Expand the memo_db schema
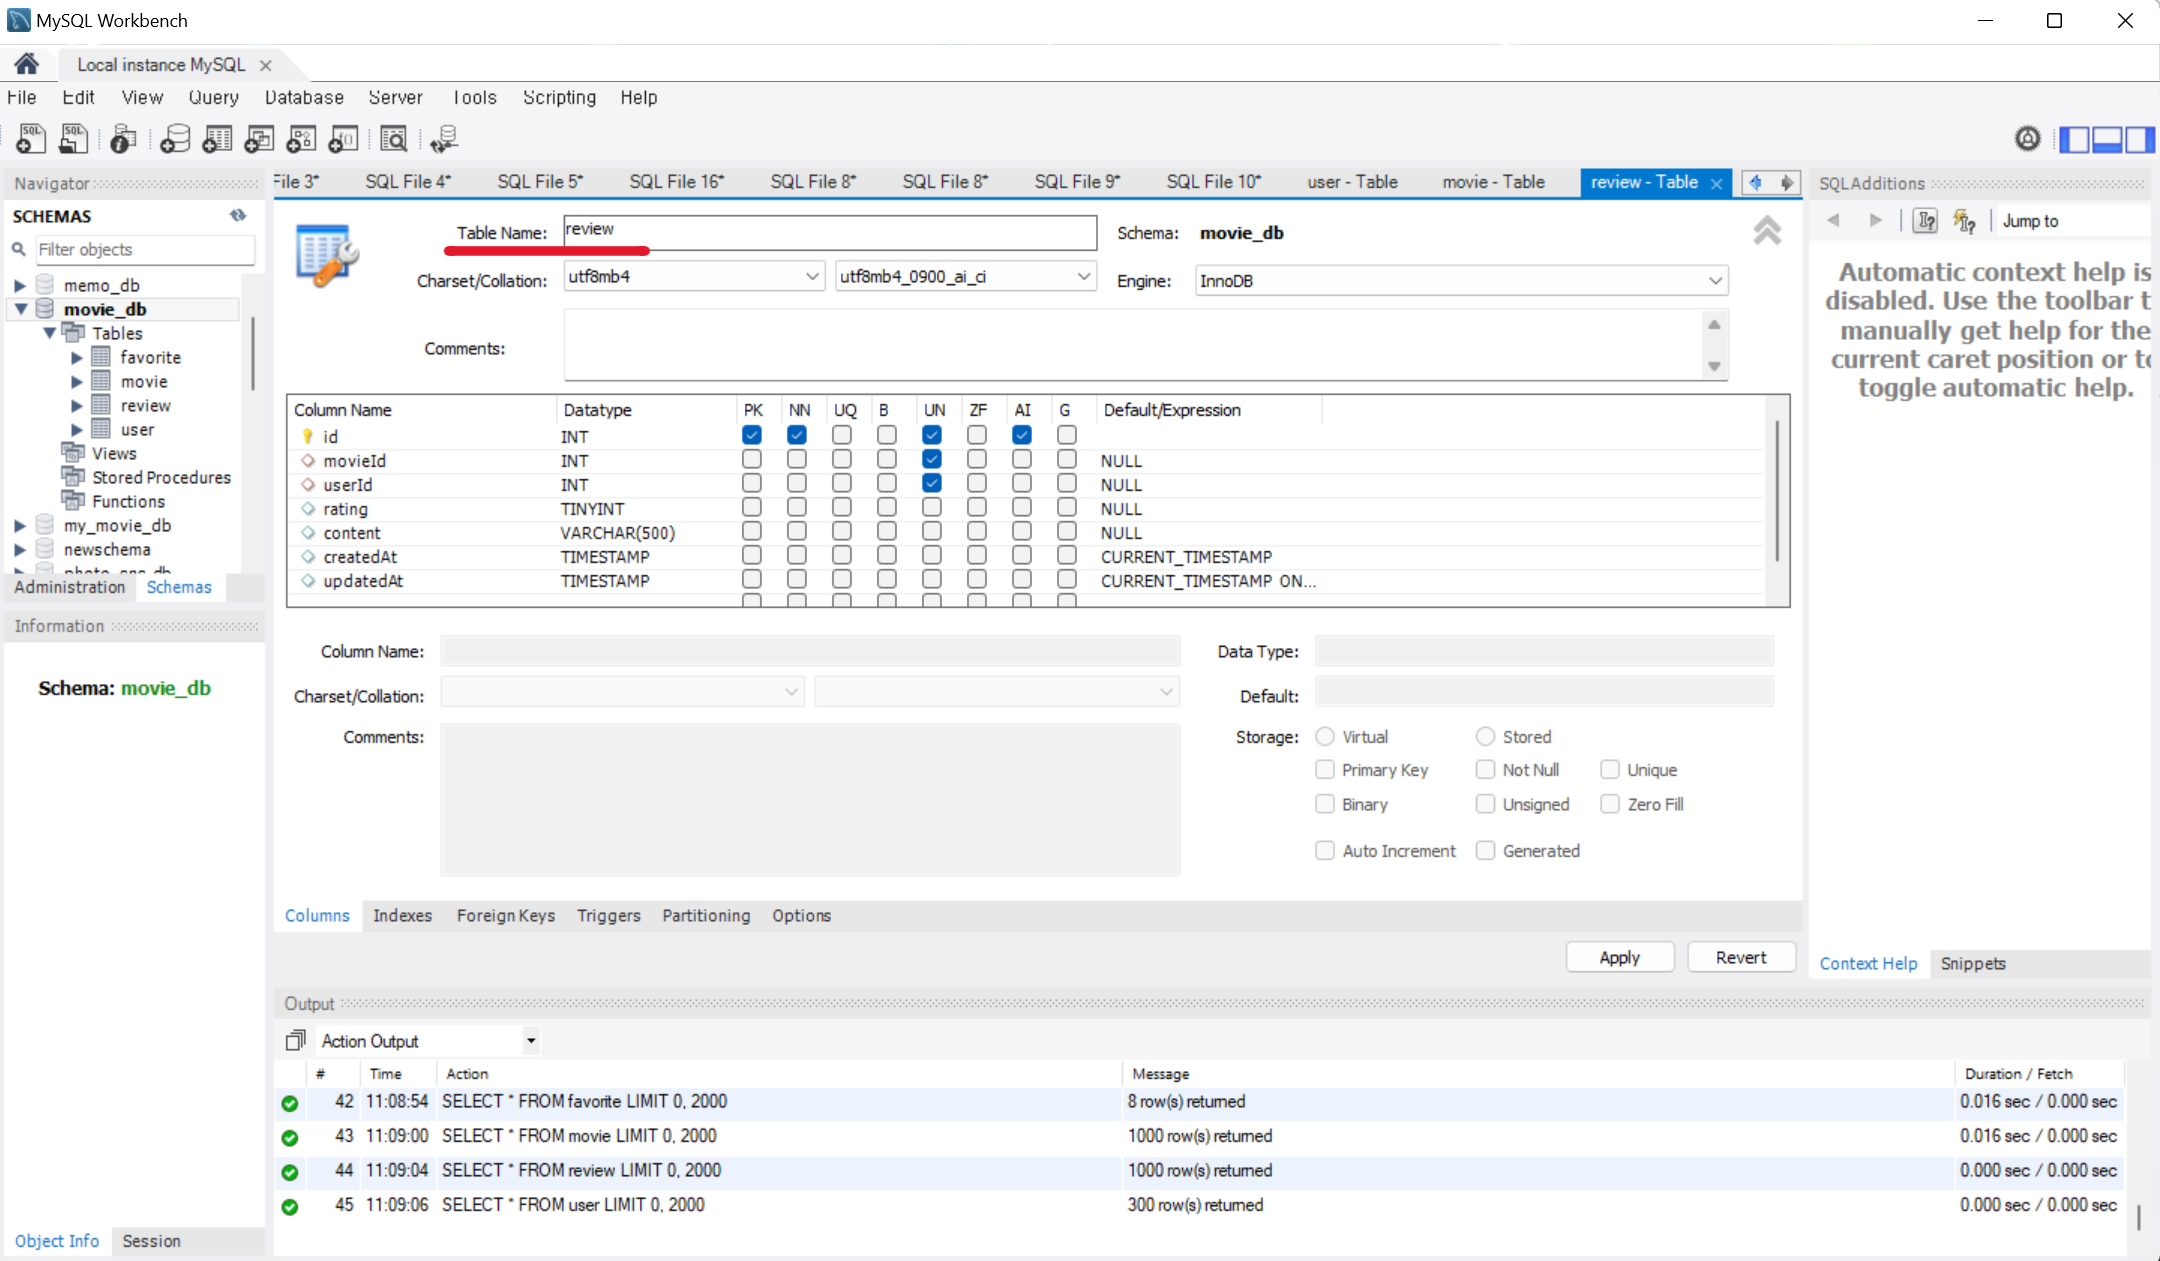Image resolution: width=2160 pixels, height=1261 pixels. tap(19, 285)
